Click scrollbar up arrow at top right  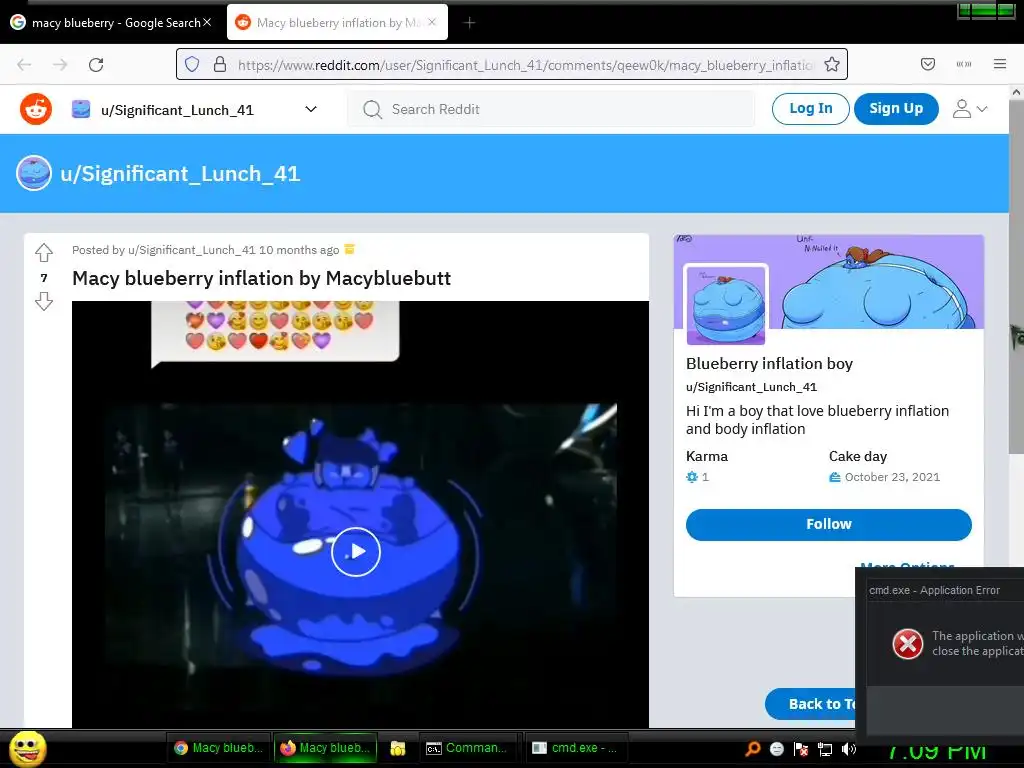(1016, 92)
